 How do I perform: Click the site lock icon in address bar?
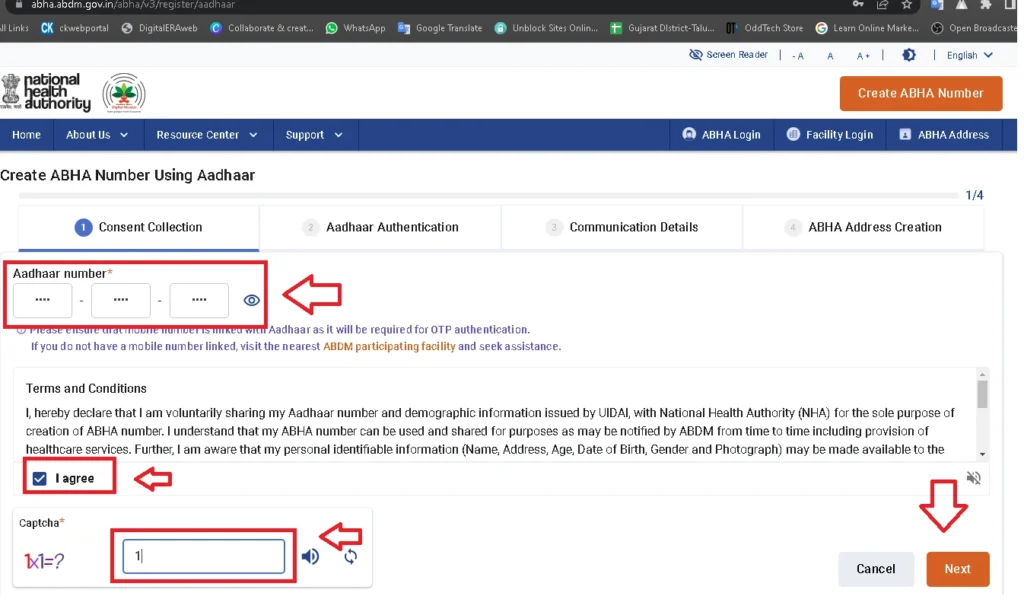(19, 4)
